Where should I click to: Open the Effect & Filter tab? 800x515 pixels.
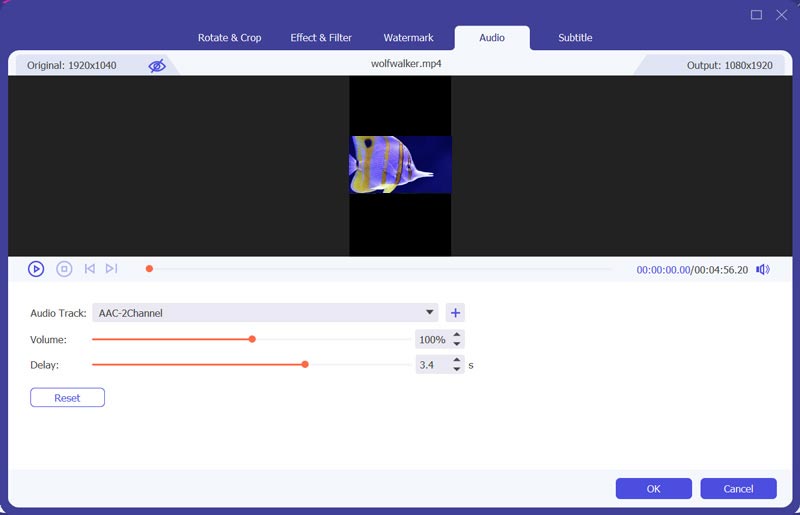(x=321, y=38)
